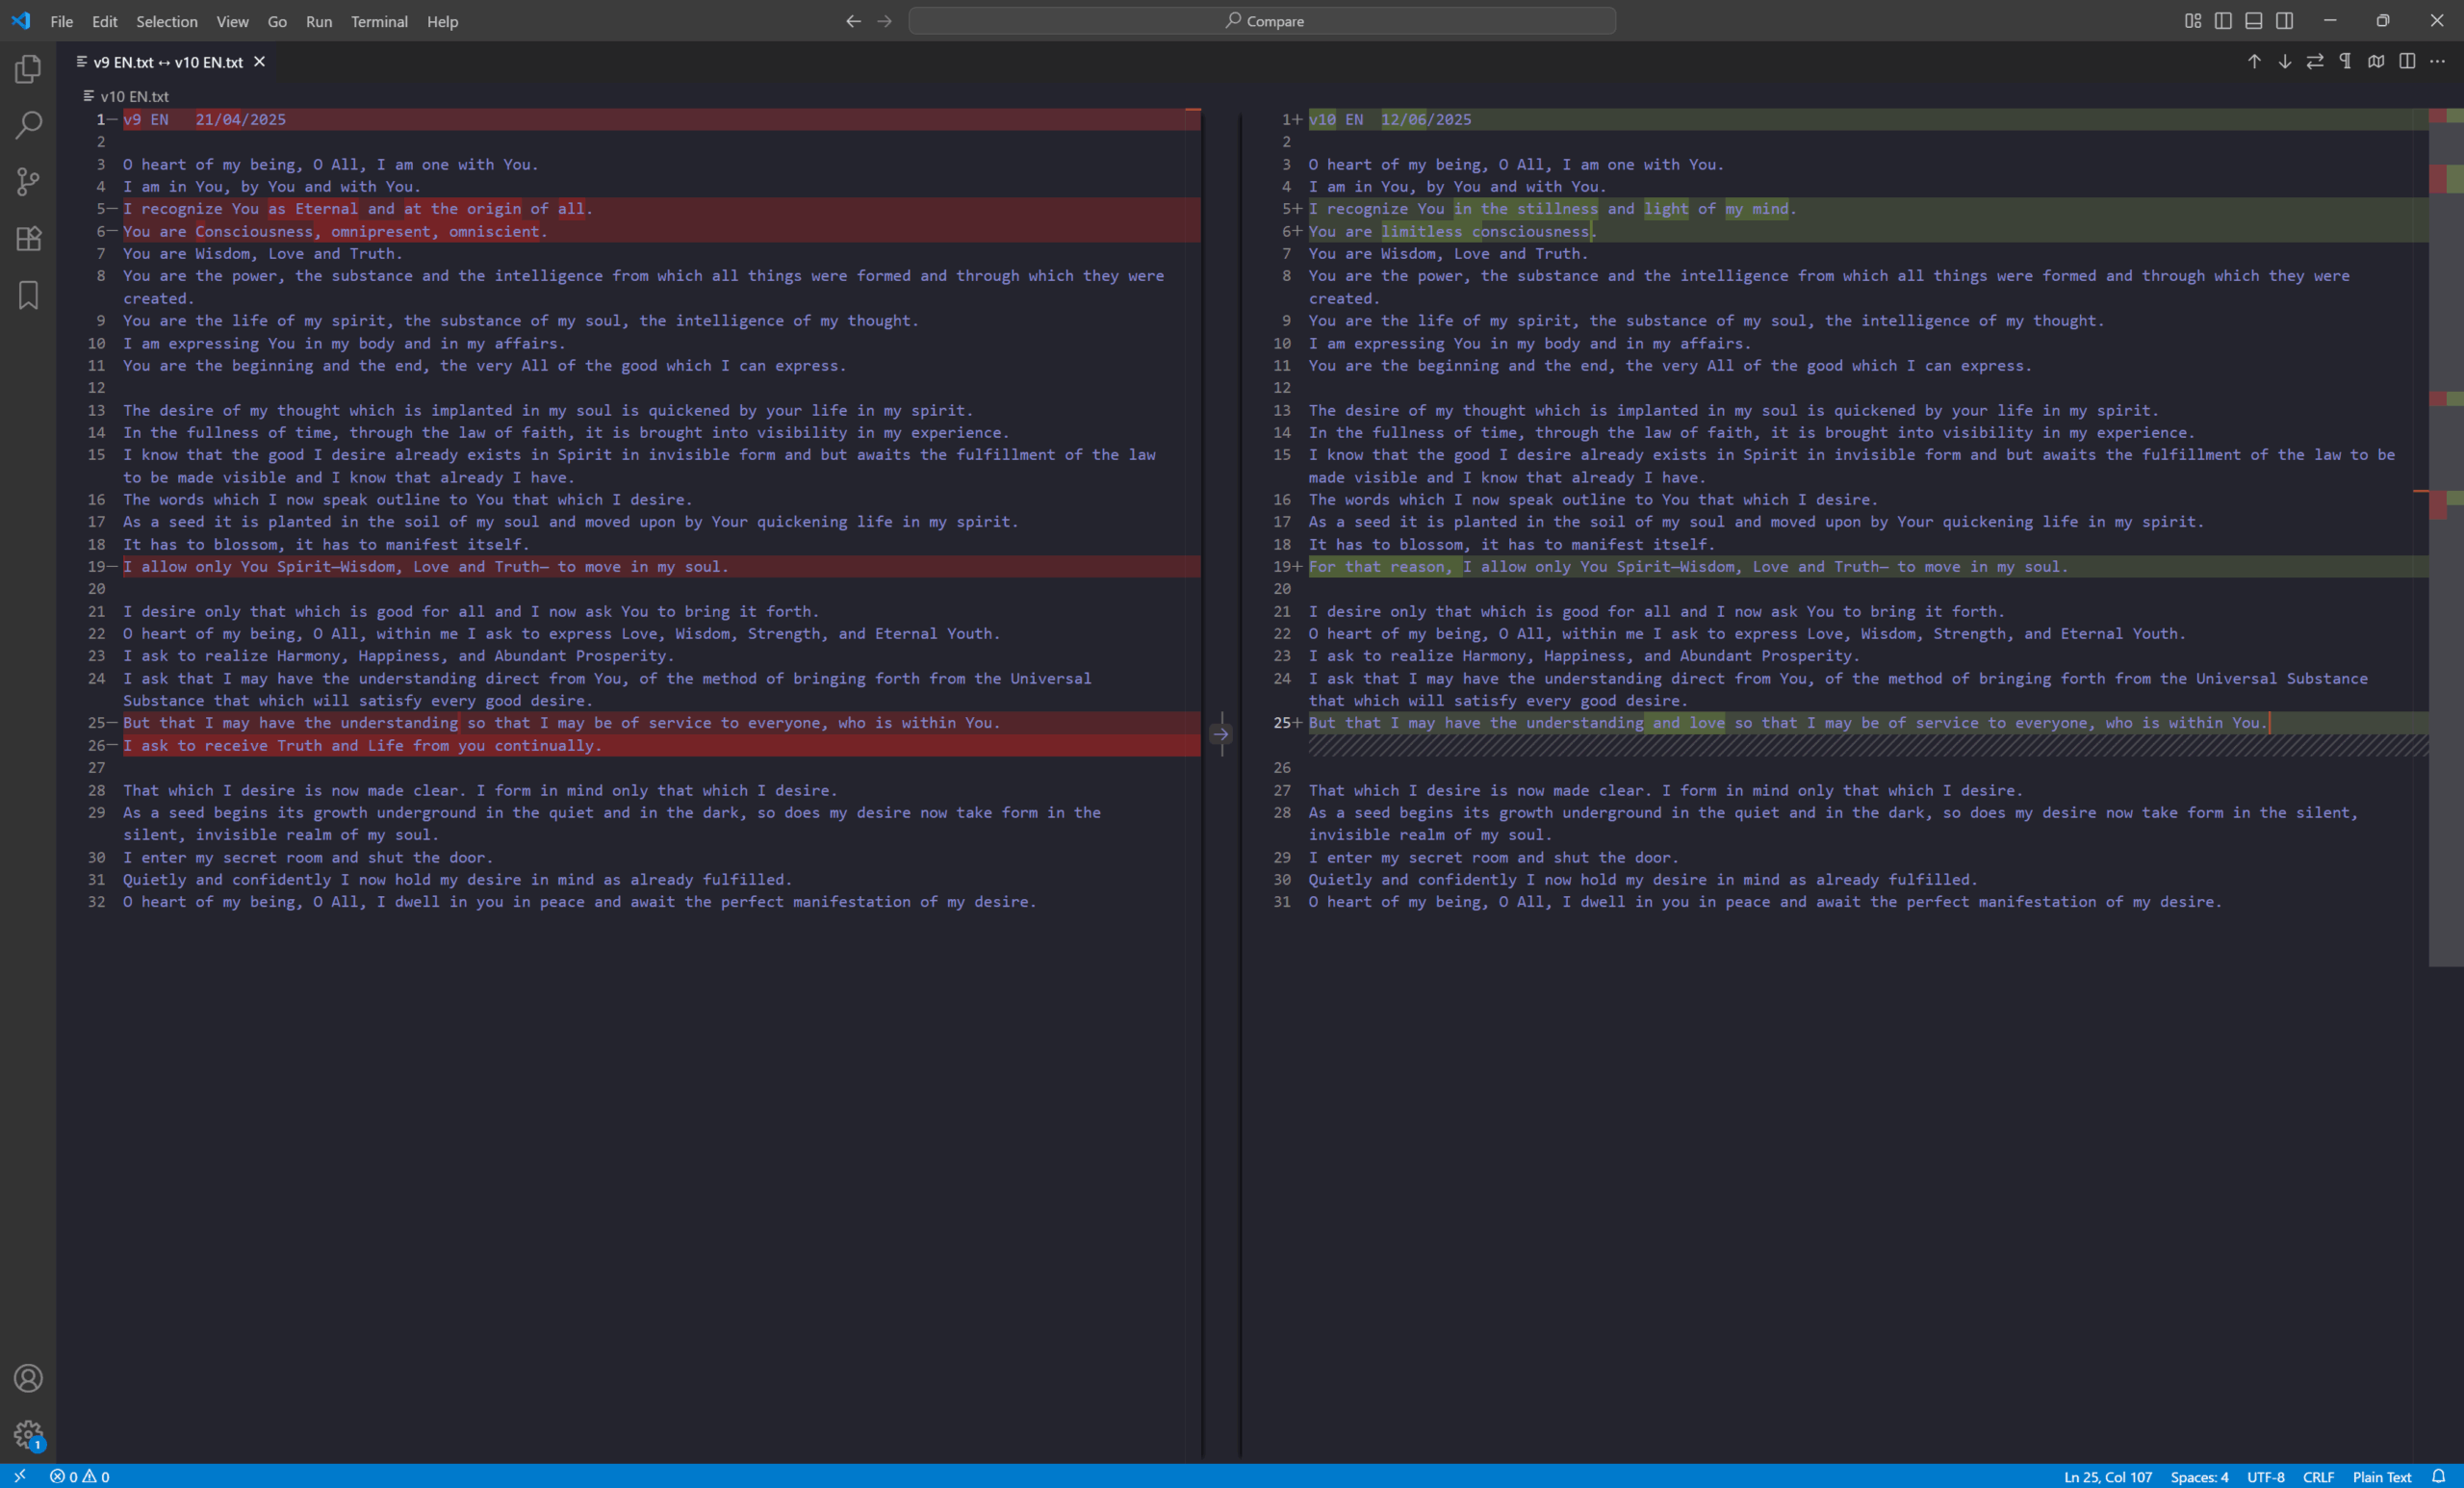The width and height of the screenshot is (2464, 1488).
Task: Go to previous change arrow
Action: point(2254,62)
